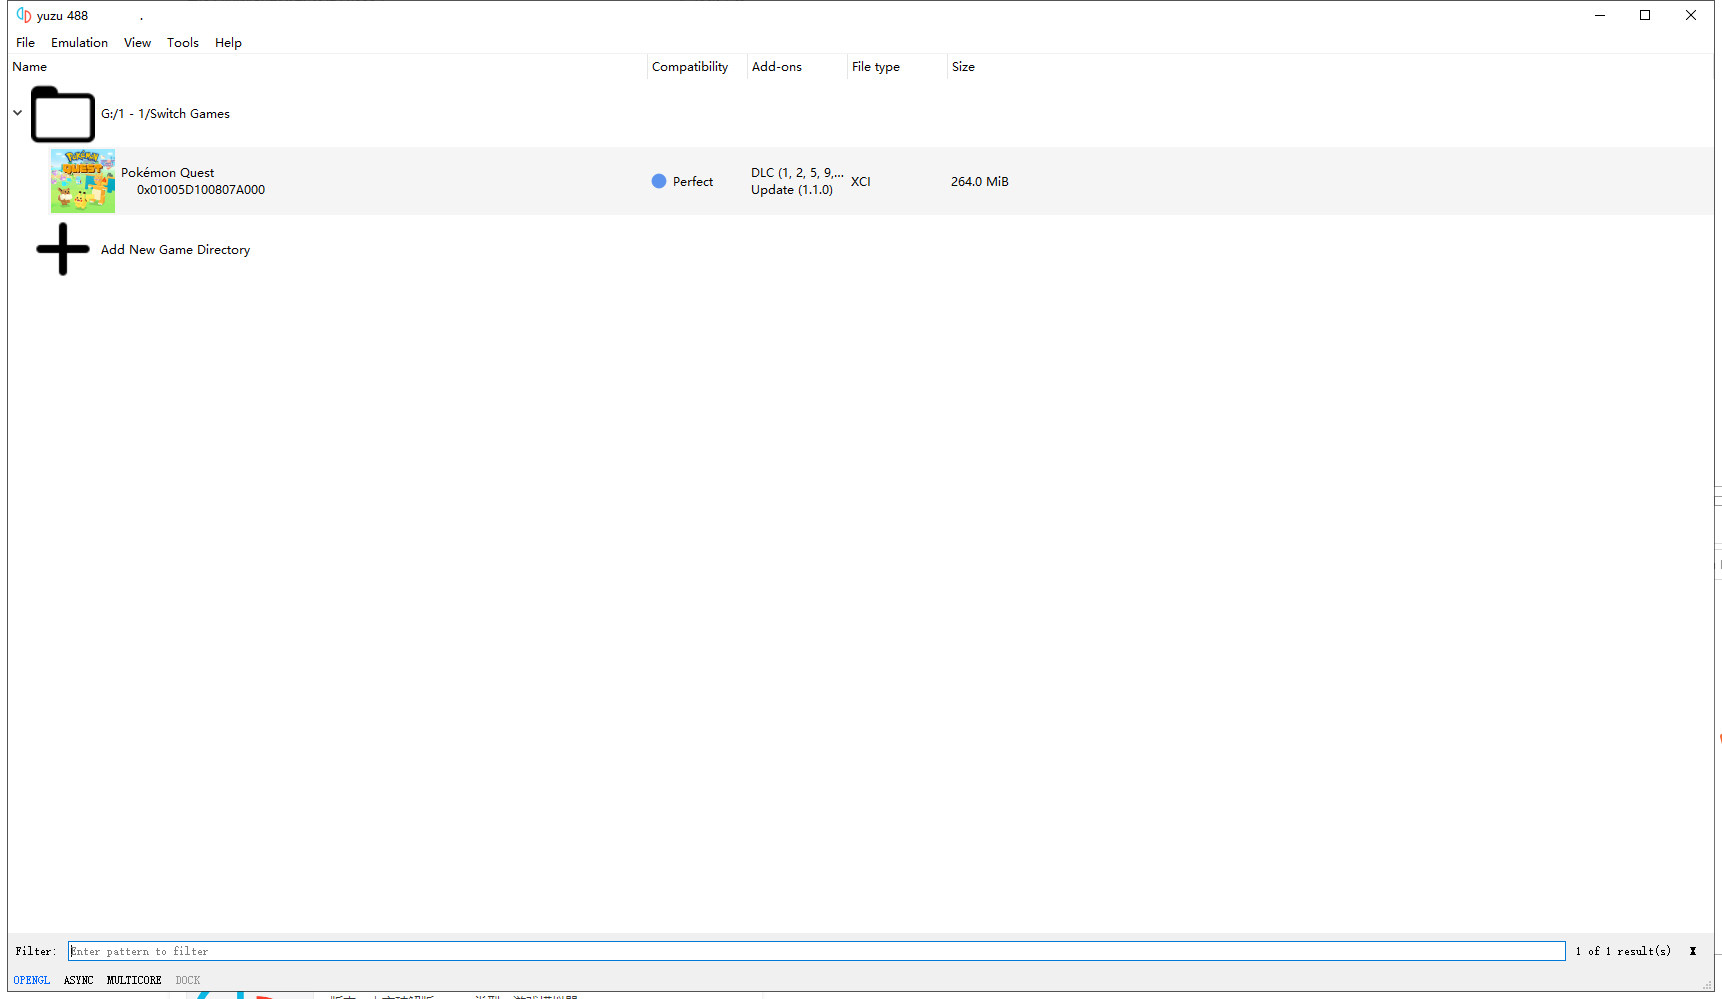Click the Add New Game Directory label

(175, 250)
